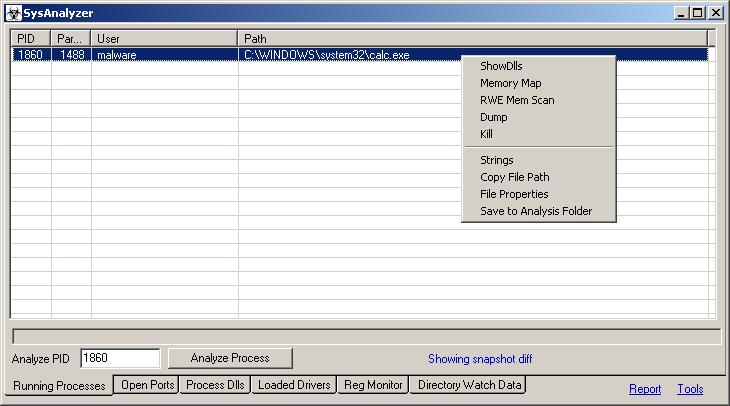Click the SysAnalyzer title bar icon
Viewport: 730px width, 406px height.
point(14,13)
